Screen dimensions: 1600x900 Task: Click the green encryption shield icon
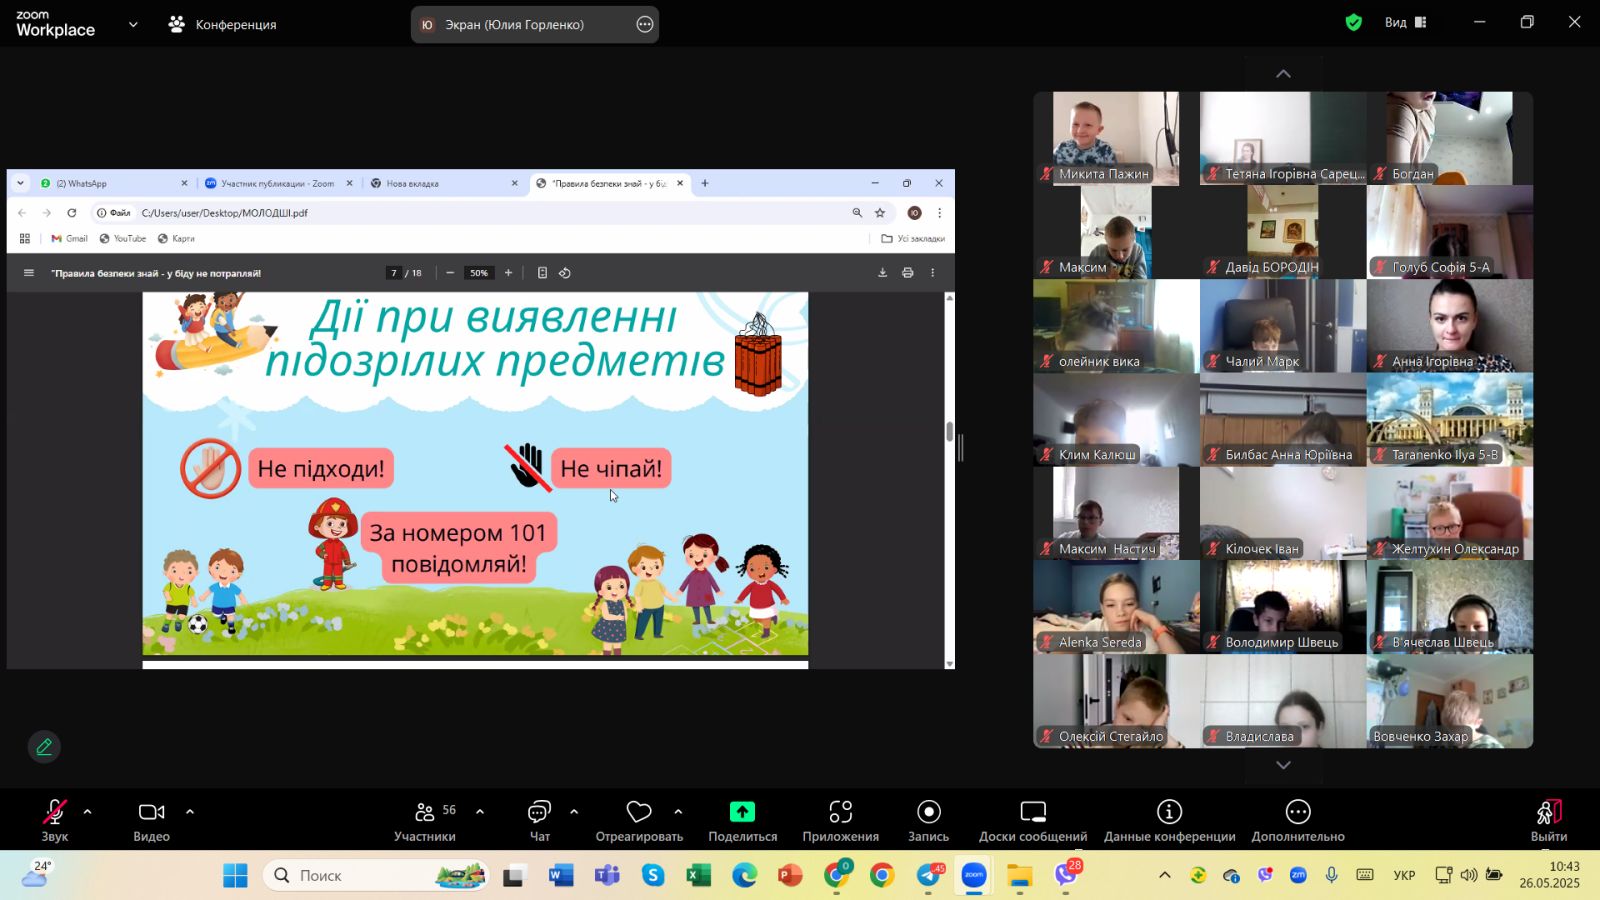pyautogui.click(x=1353, y=23)
